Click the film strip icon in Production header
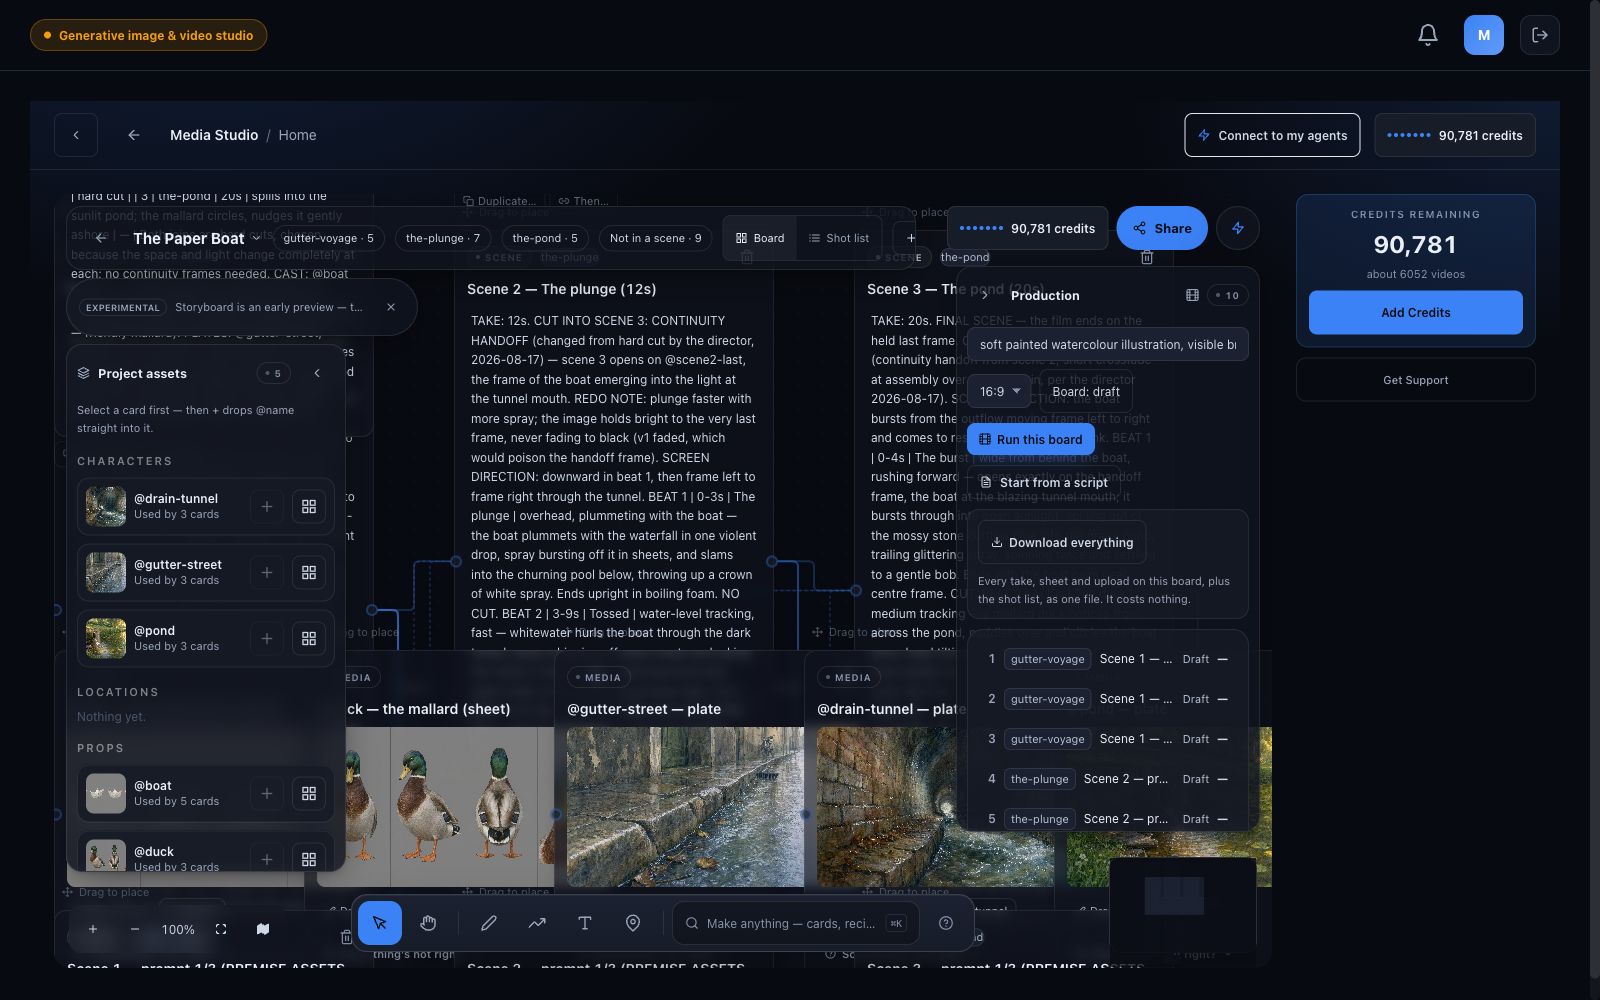1600x1000 pixels. click(x=1192, y=295)
